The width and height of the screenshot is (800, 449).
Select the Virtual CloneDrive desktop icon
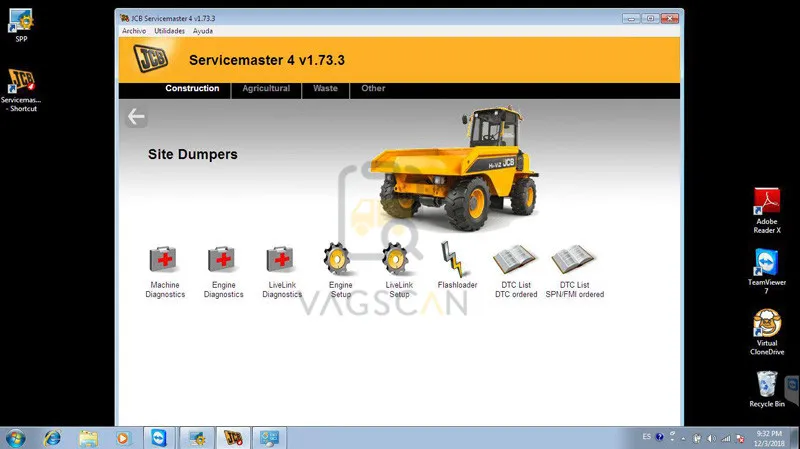[x=767, y=332]
